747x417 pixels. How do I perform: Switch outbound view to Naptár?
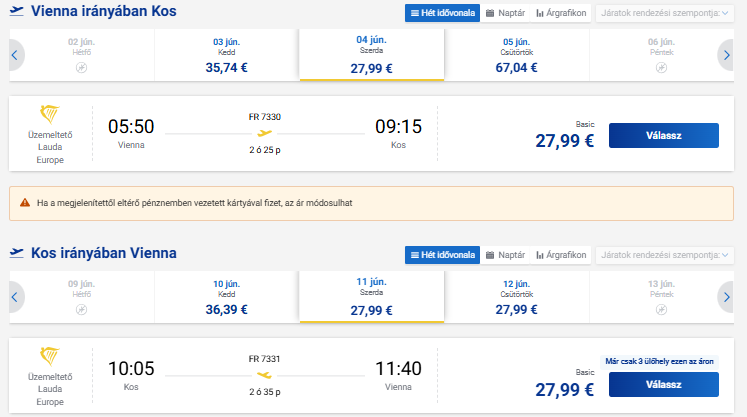click(x=505, y=13)
